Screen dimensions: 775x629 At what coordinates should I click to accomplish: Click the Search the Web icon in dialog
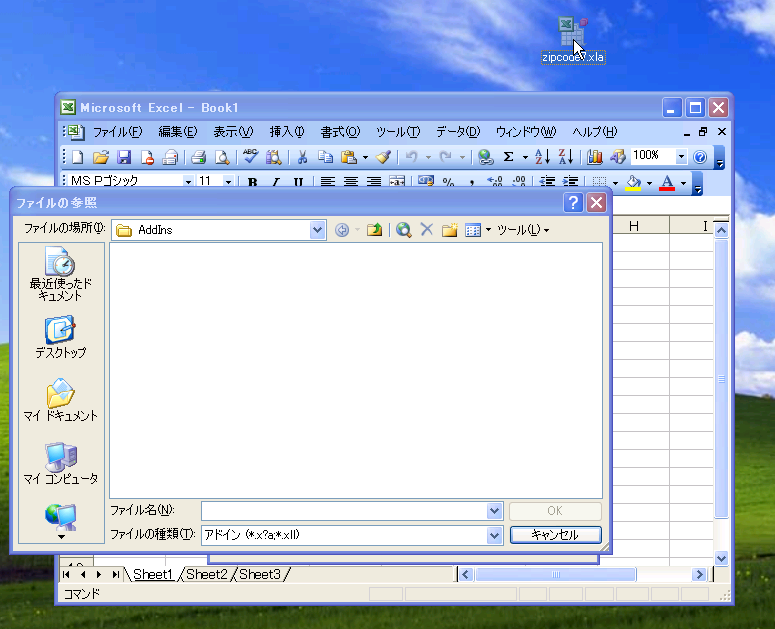coord(404,230)
